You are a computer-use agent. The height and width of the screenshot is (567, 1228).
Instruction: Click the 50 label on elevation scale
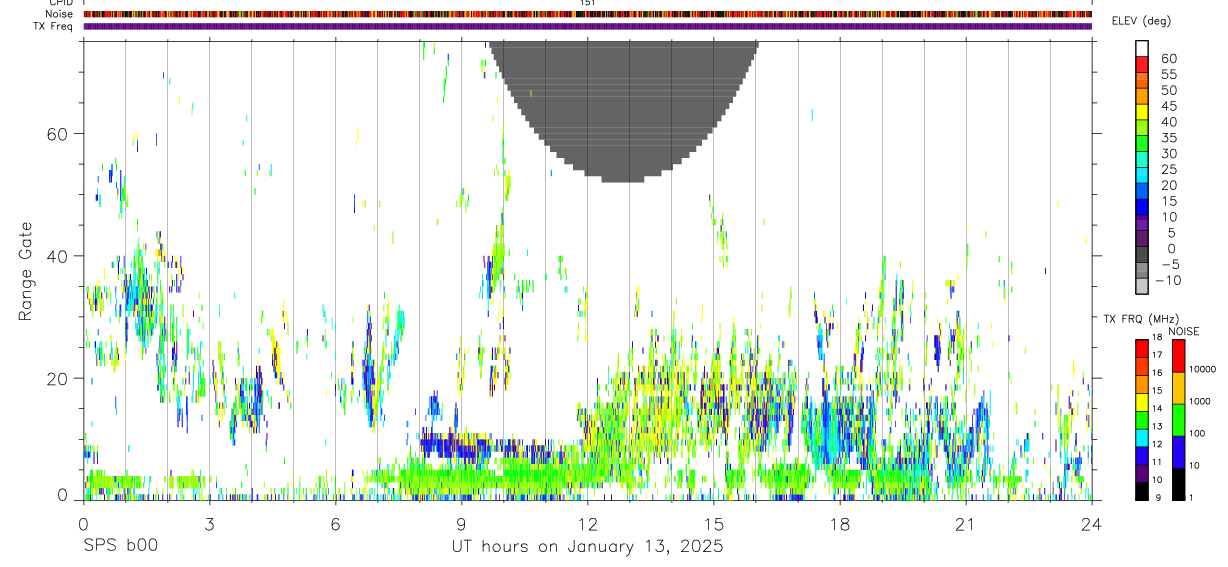(1168, 91)
